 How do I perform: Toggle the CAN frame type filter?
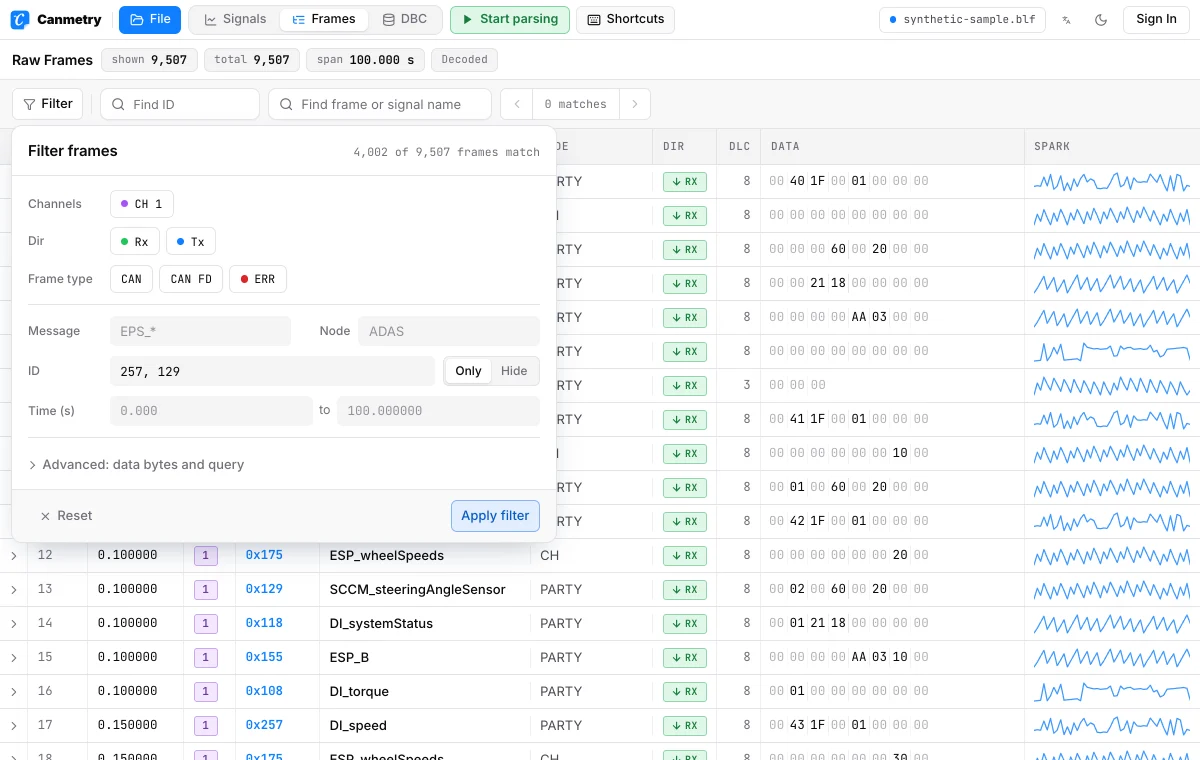[x=131, y=279]
